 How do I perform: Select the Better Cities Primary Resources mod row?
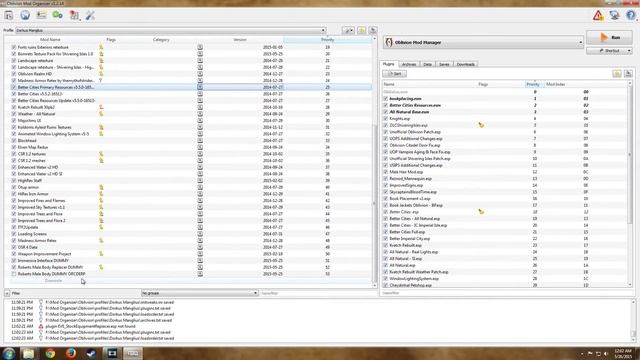191,87
